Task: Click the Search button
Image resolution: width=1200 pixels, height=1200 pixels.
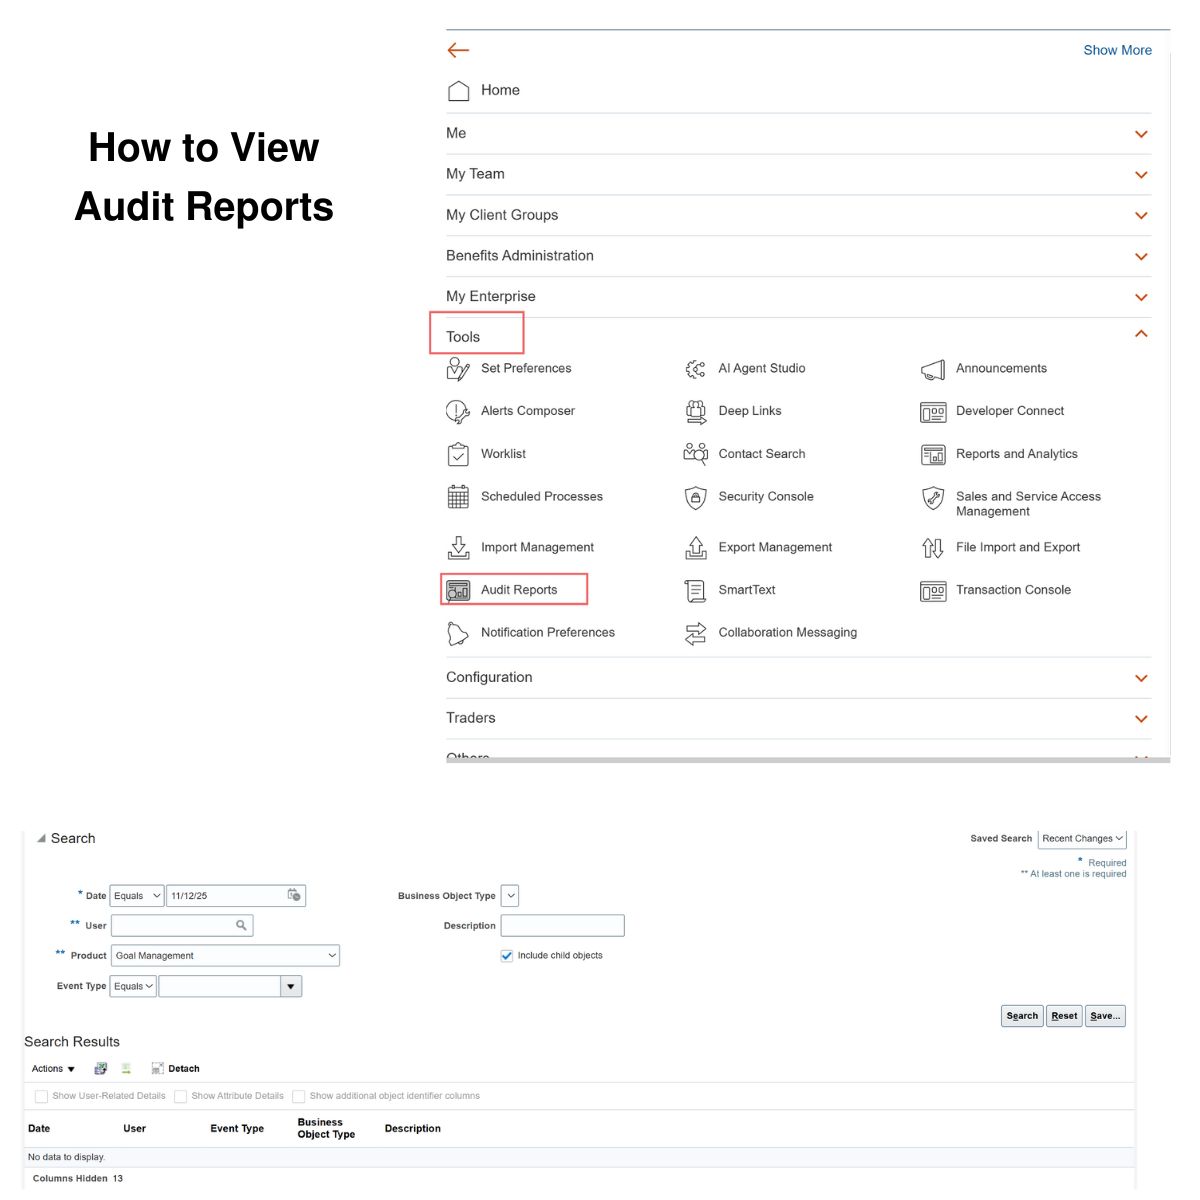Action: 1021,1016
